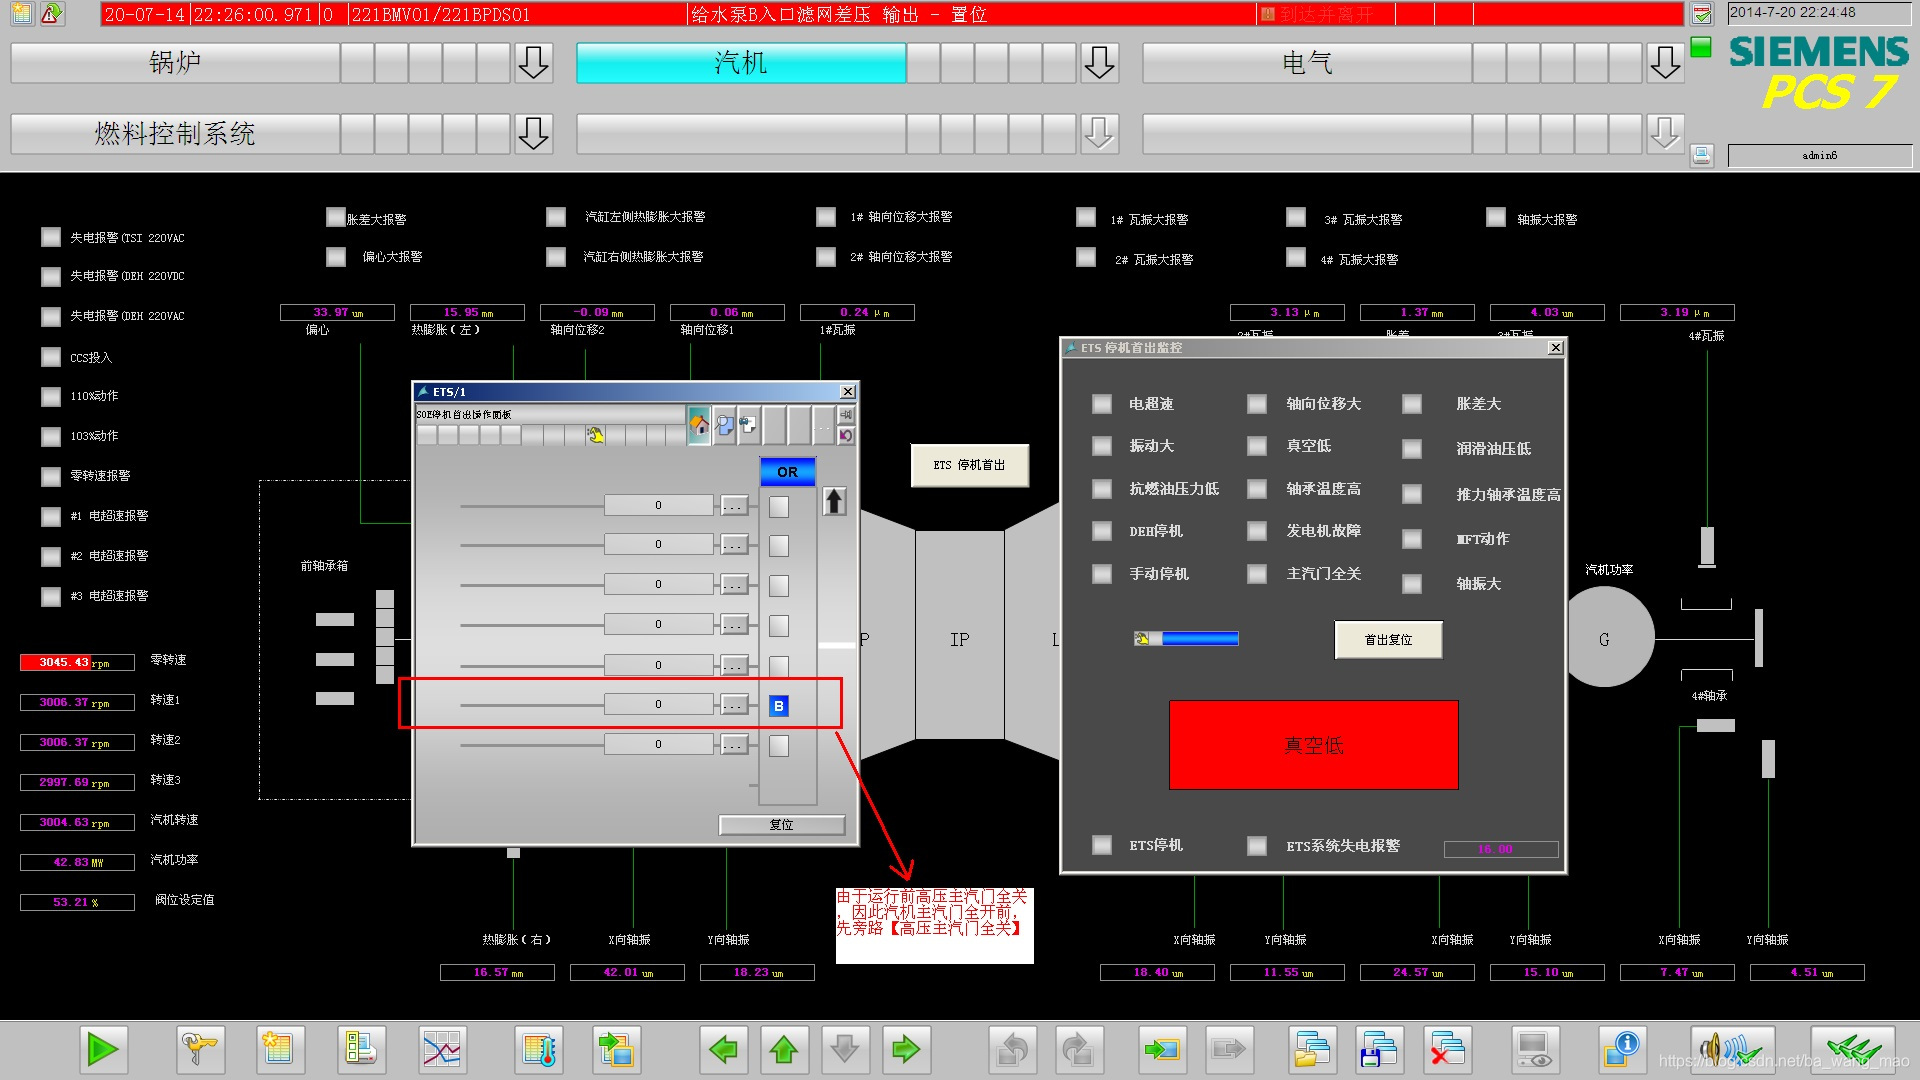Click the keys login icon
Image resolution: width=1920 pixels, height=1080 pixels.
coord(199,1049)
